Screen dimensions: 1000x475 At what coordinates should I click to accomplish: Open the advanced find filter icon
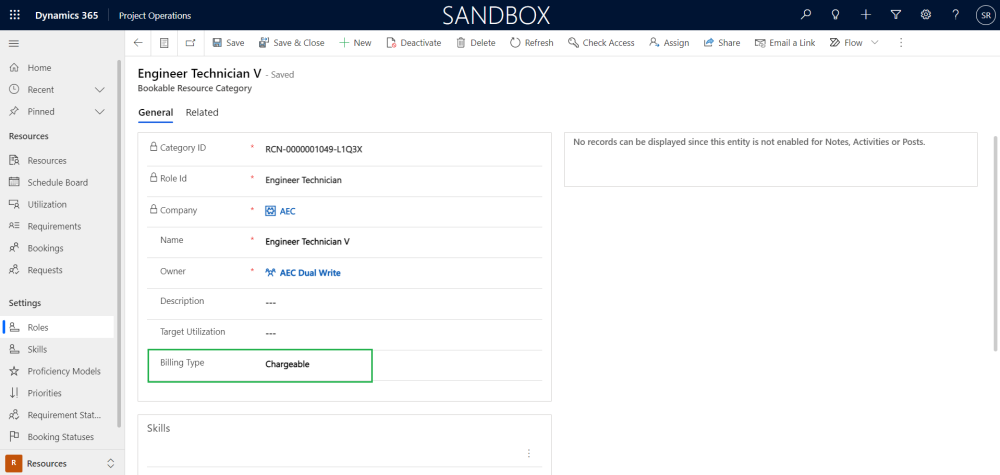[895, 15]
